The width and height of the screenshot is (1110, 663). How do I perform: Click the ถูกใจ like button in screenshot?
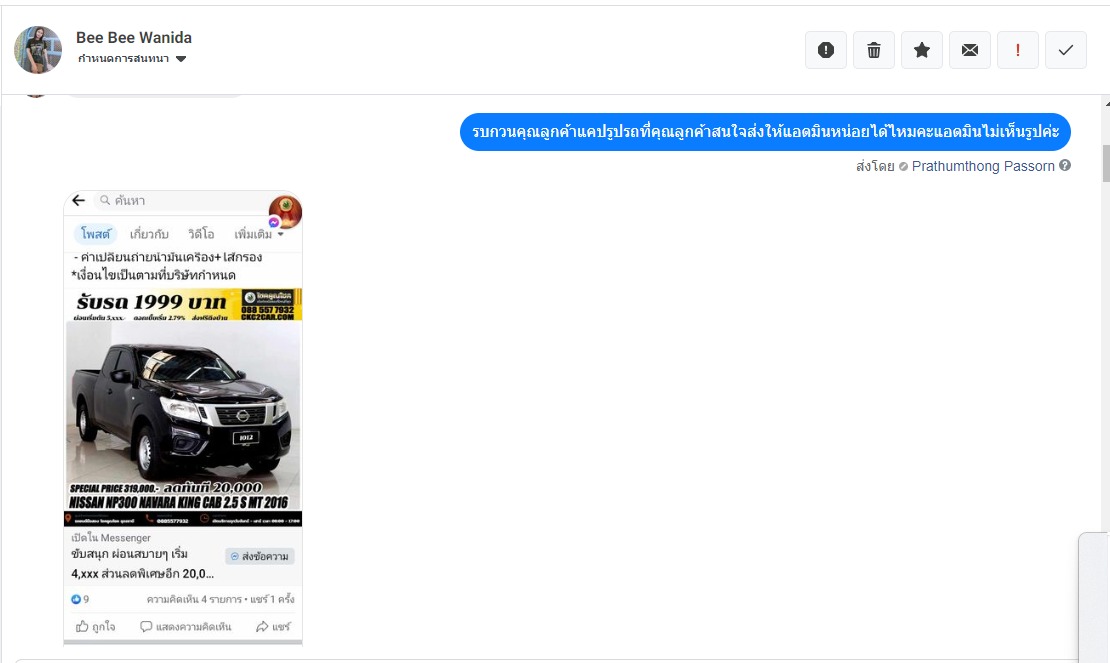[x=96, y=626]
